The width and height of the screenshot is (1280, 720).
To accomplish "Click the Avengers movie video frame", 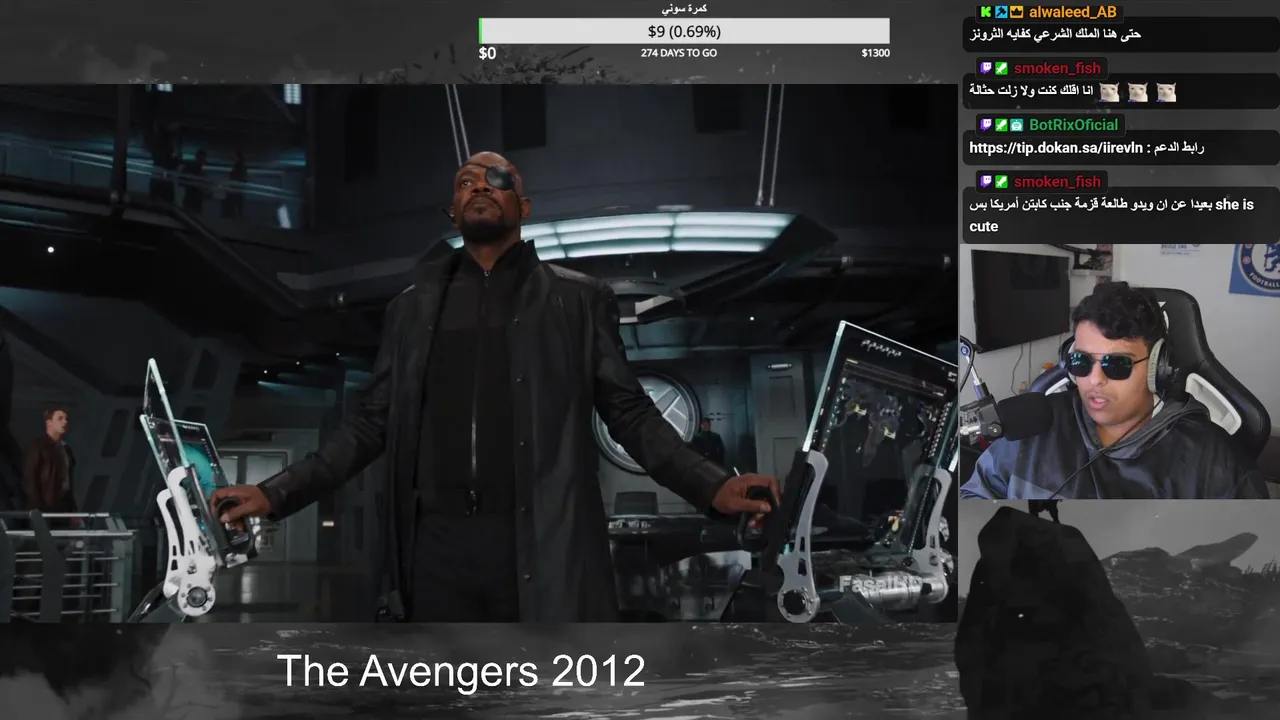I will (478, 353).
